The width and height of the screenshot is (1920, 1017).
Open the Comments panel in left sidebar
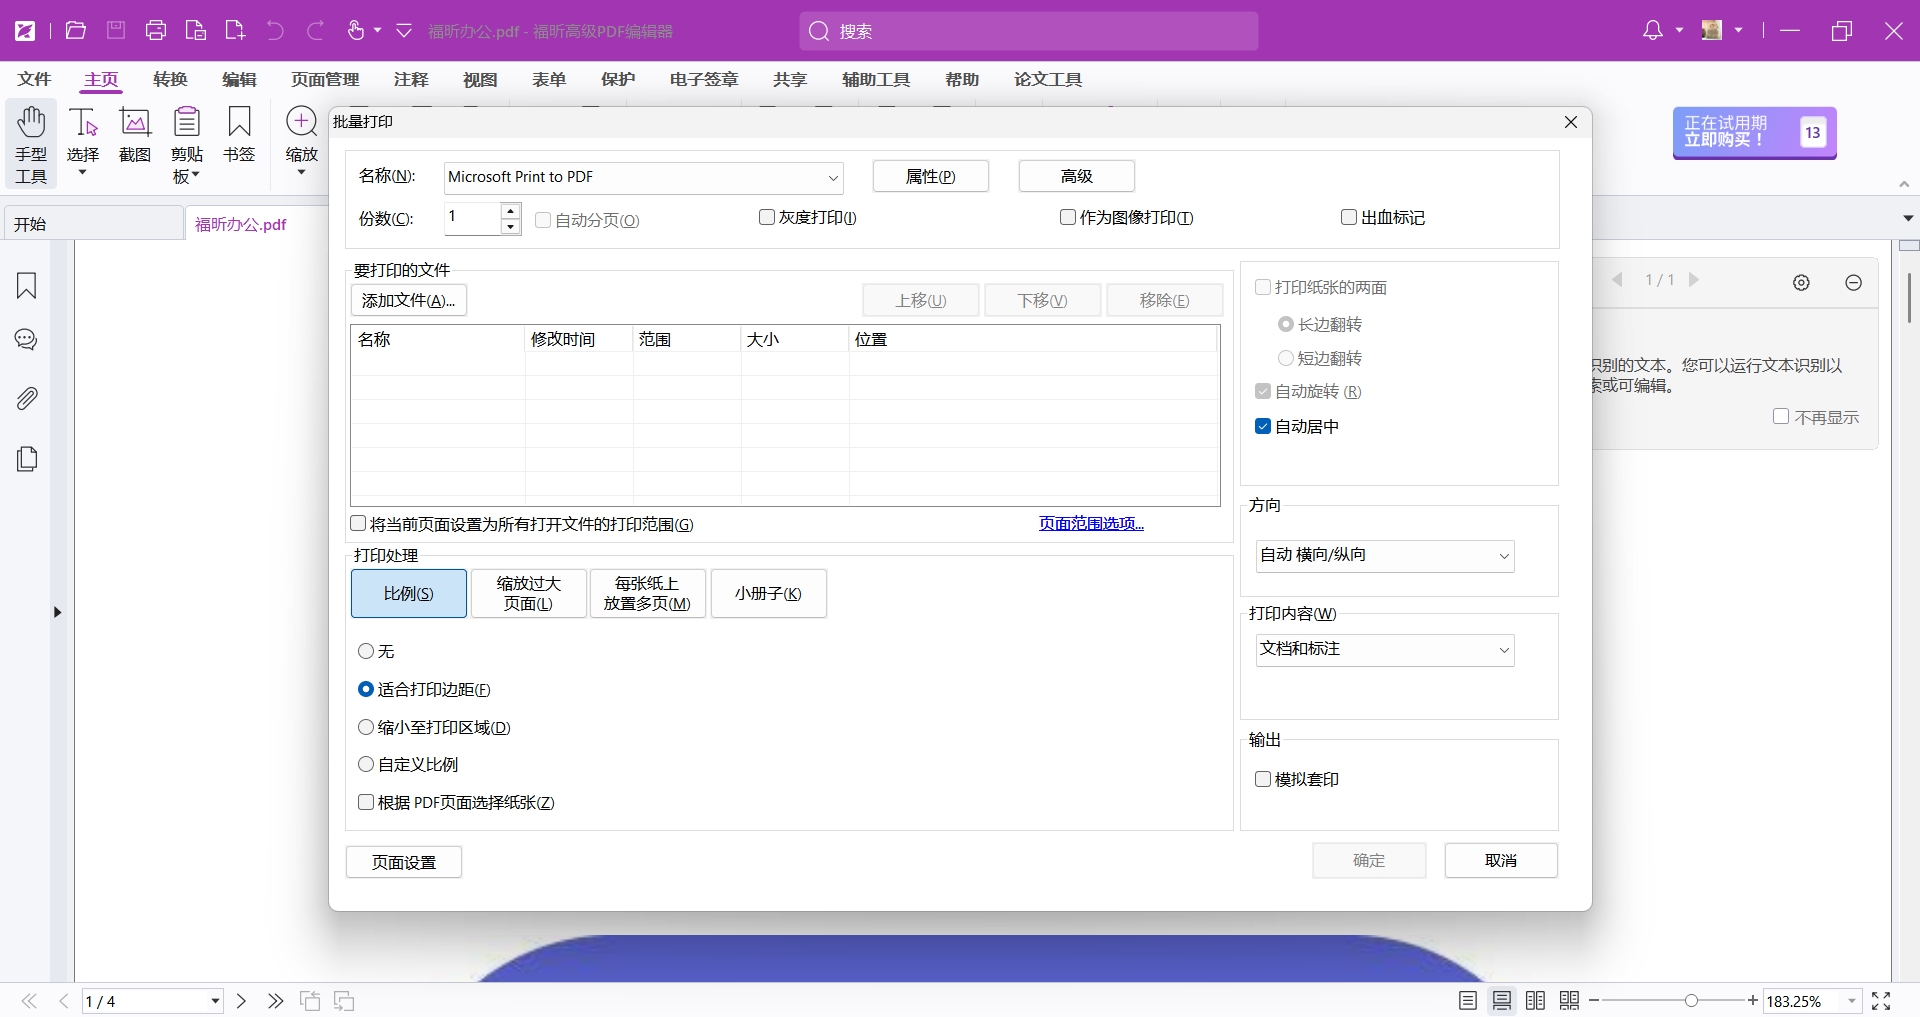pos(27,340)
